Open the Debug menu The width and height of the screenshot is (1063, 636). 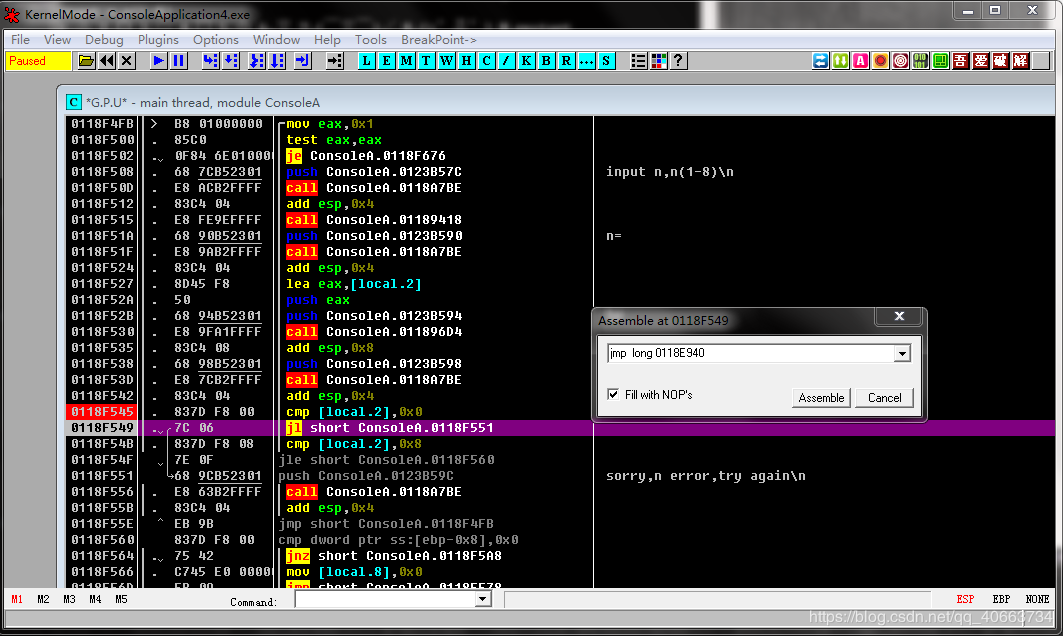(x=104, y=40)
